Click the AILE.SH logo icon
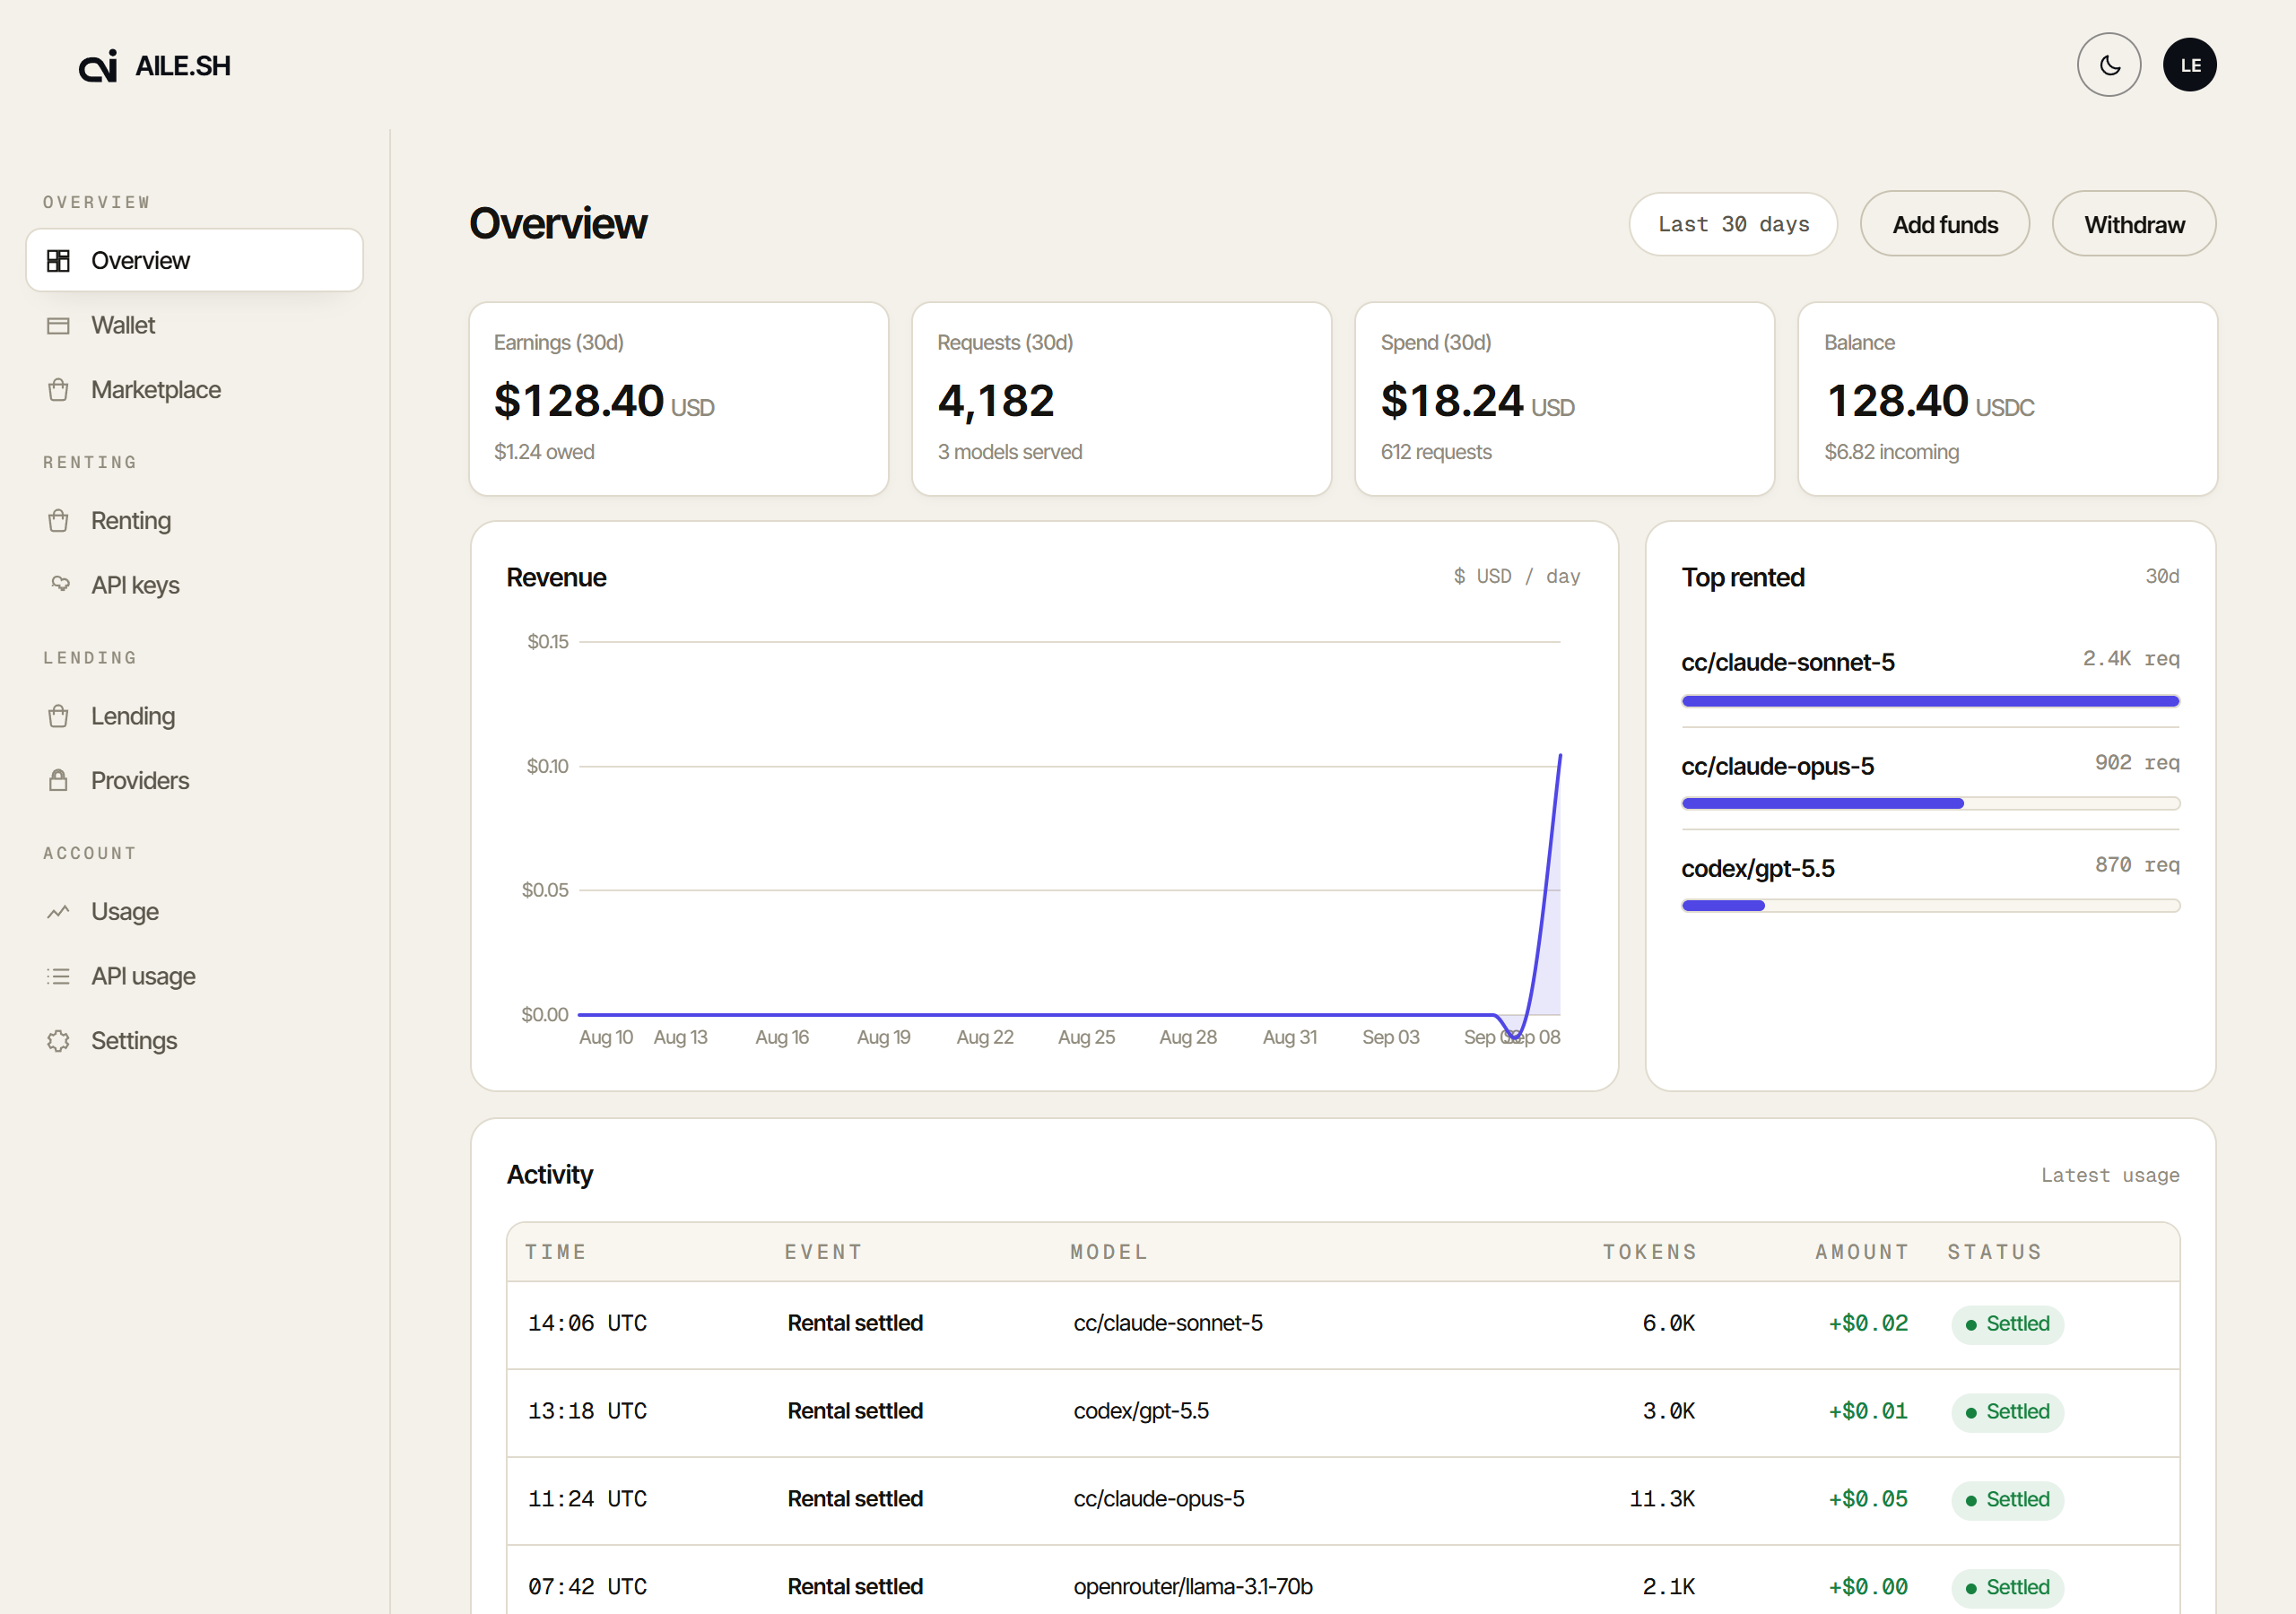2296x1614 pixels. (98, 66)
